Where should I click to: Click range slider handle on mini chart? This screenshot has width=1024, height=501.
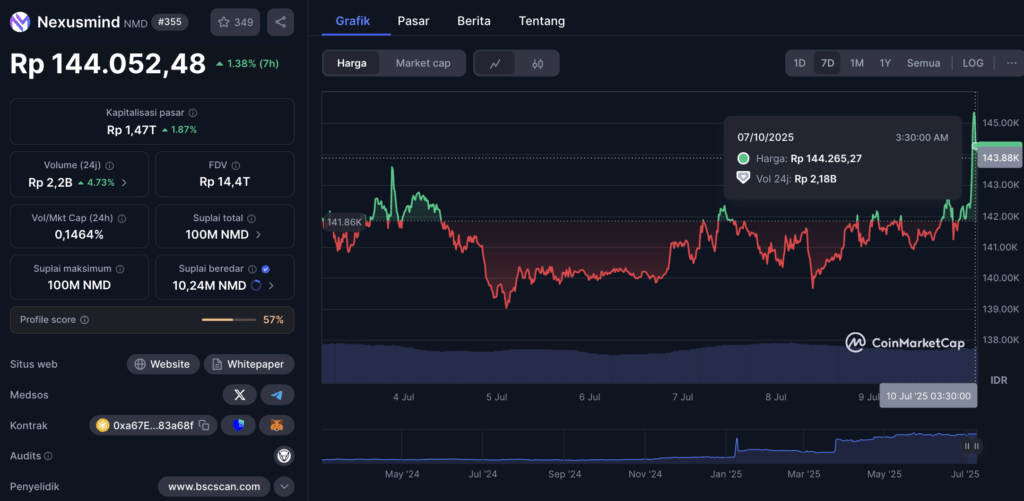point(972,446)
